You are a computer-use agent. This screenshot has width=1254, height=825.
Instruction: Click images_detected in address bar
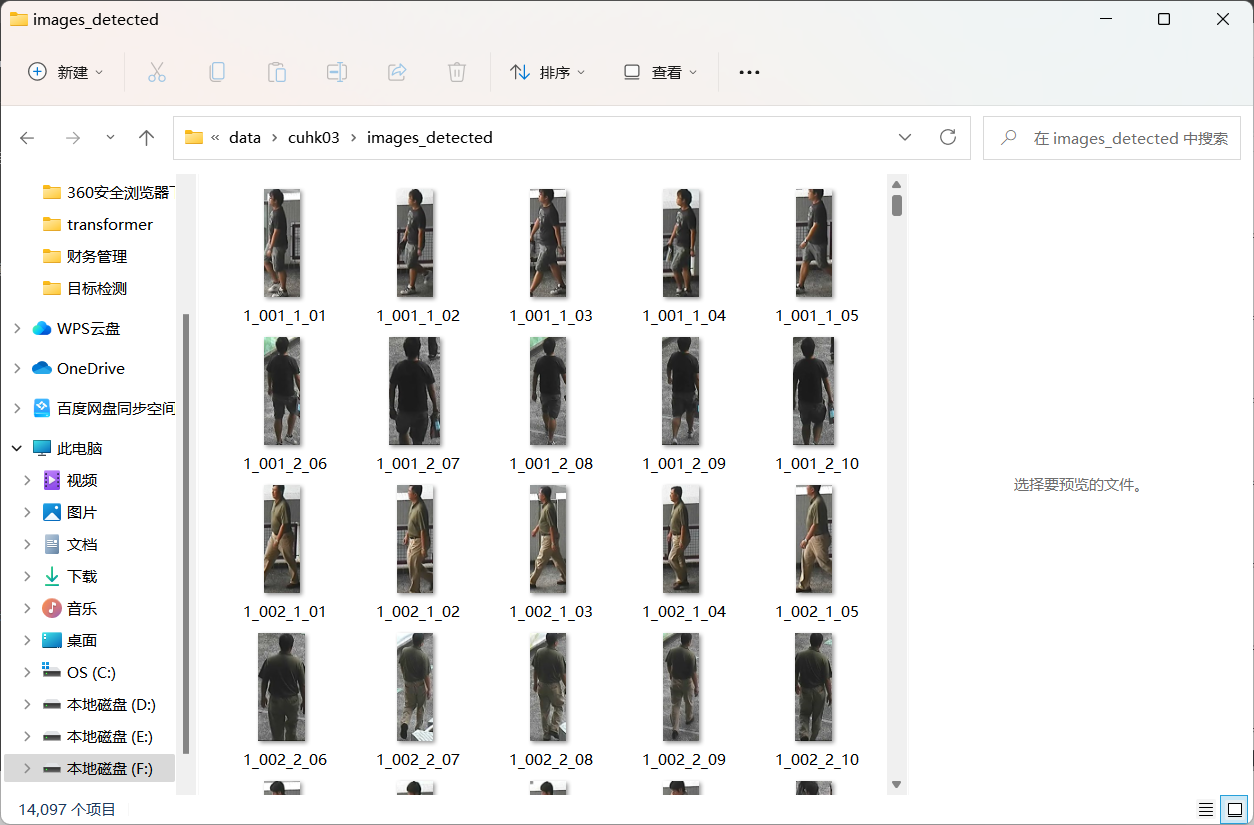429,137
